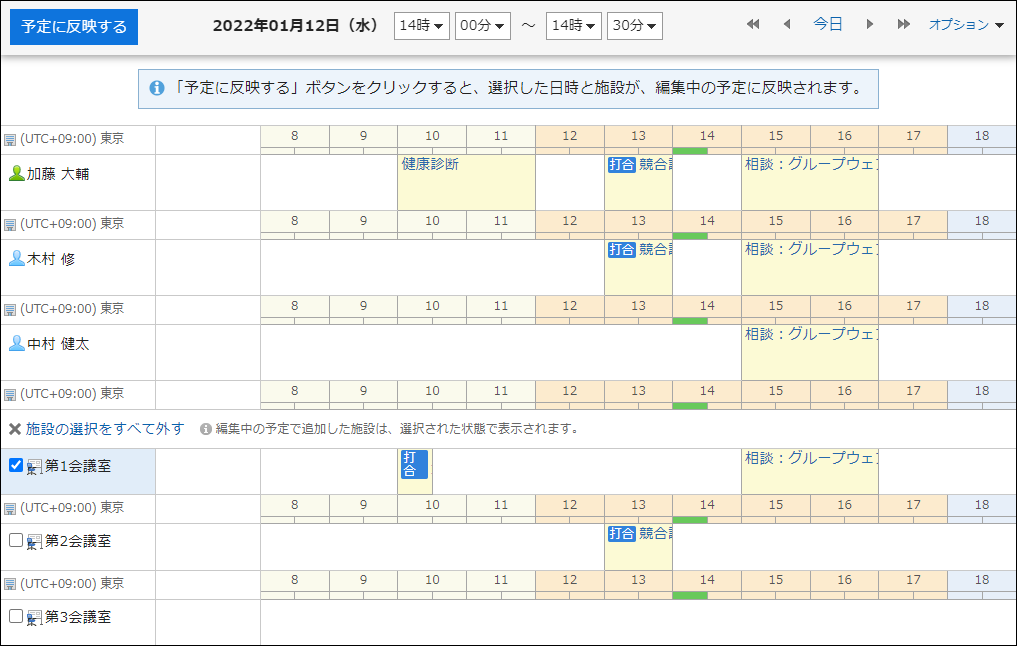Click the 中村 健太 name
Screen dimensions: 1017x646
tap(58, 344)
